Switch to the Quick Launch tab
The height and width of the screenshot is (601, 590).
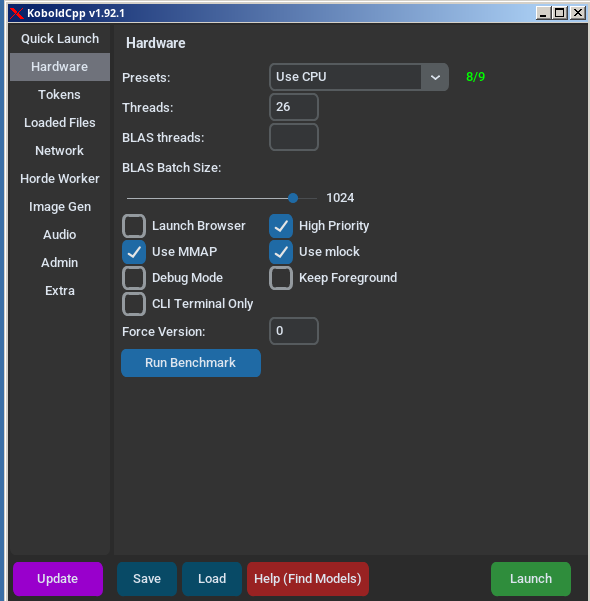pos(60,39)
